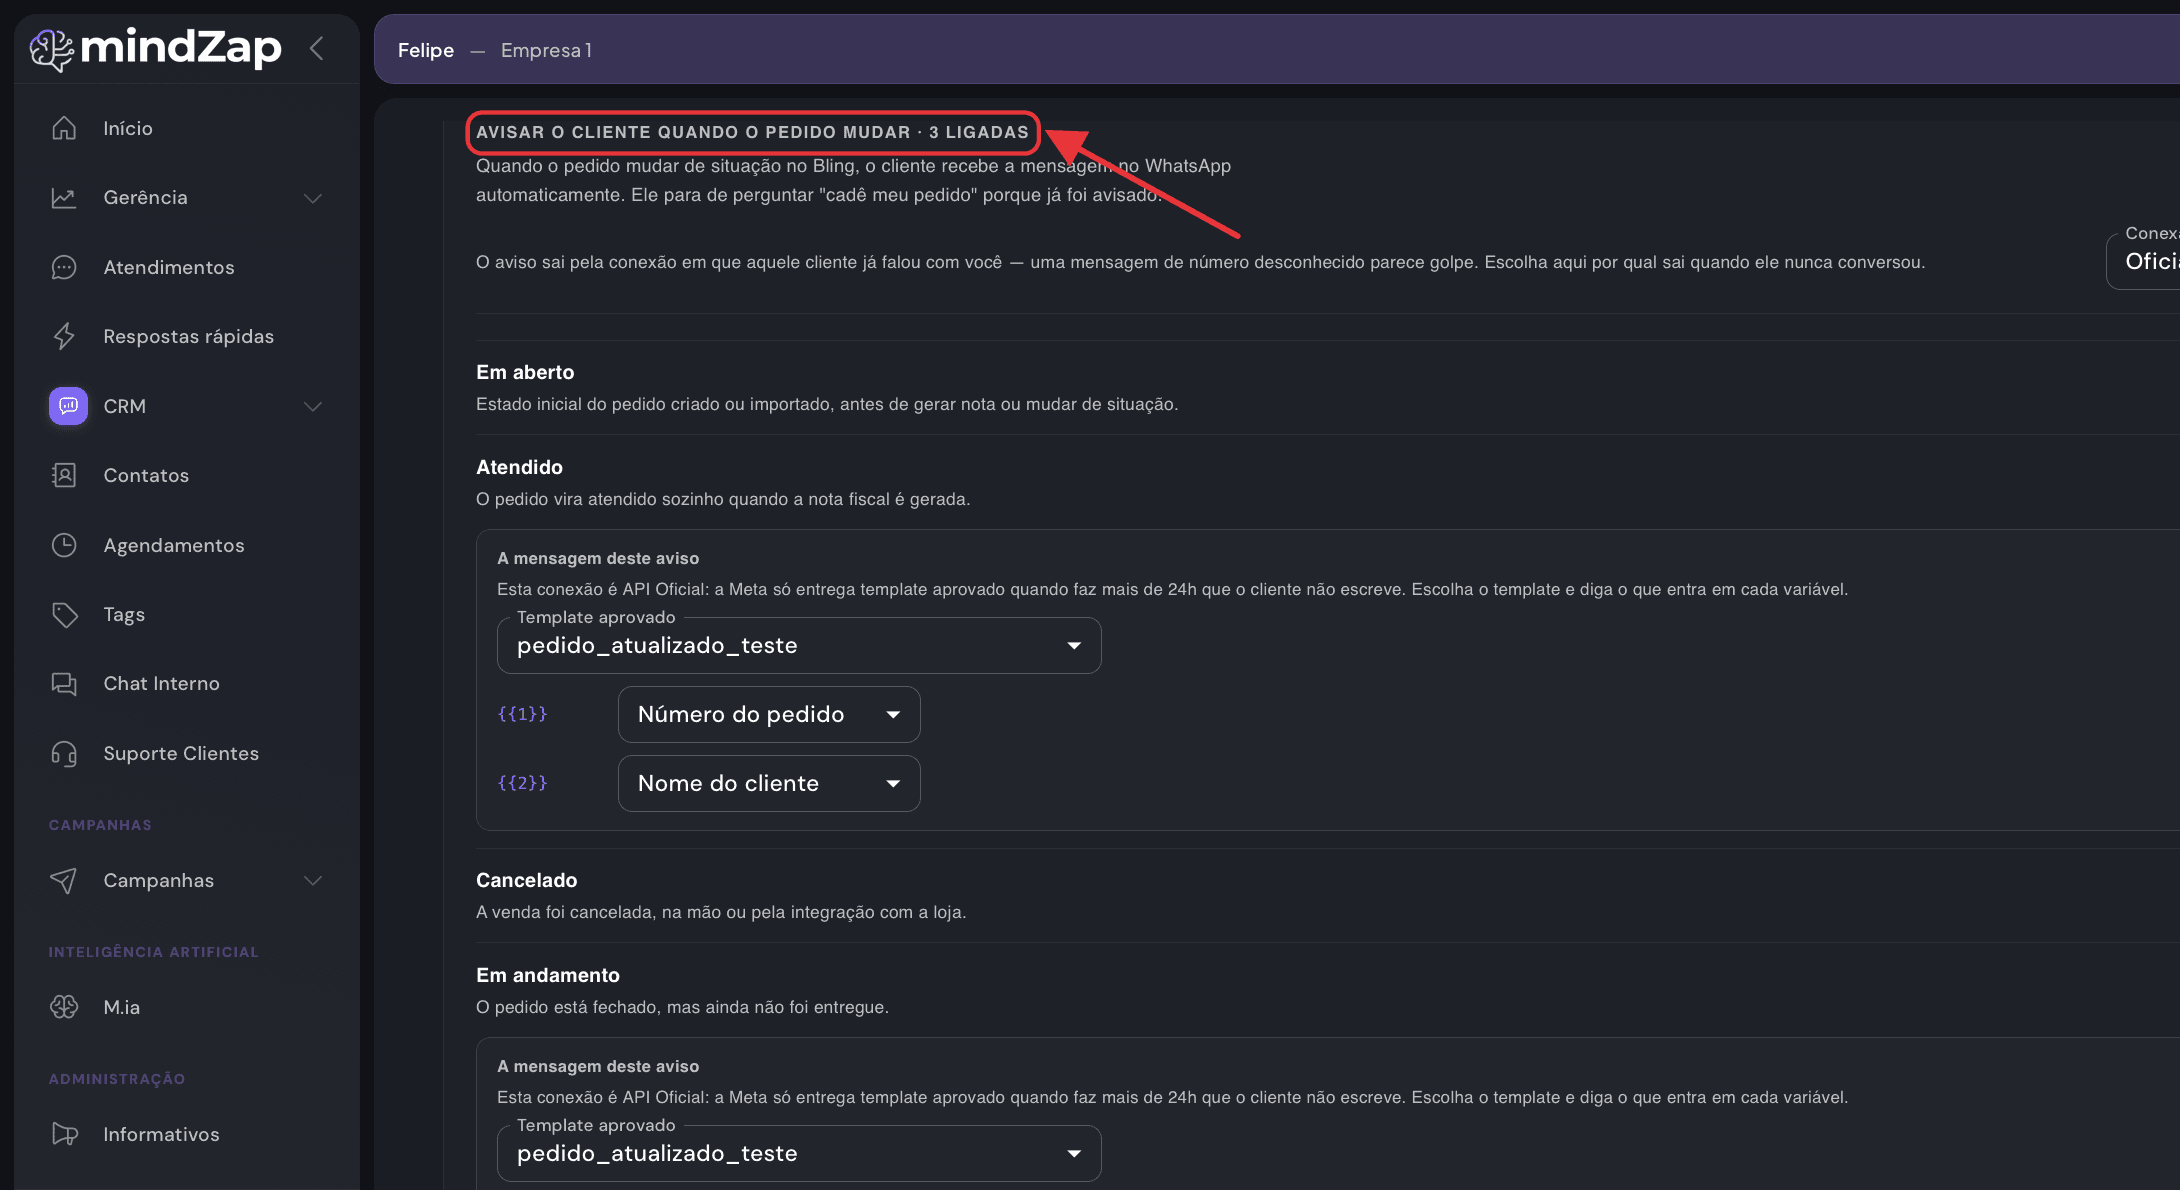Open Atendimentos chat bubble icon
Viewport: 2180px width, 1190px height.
[x=64, y=267]
